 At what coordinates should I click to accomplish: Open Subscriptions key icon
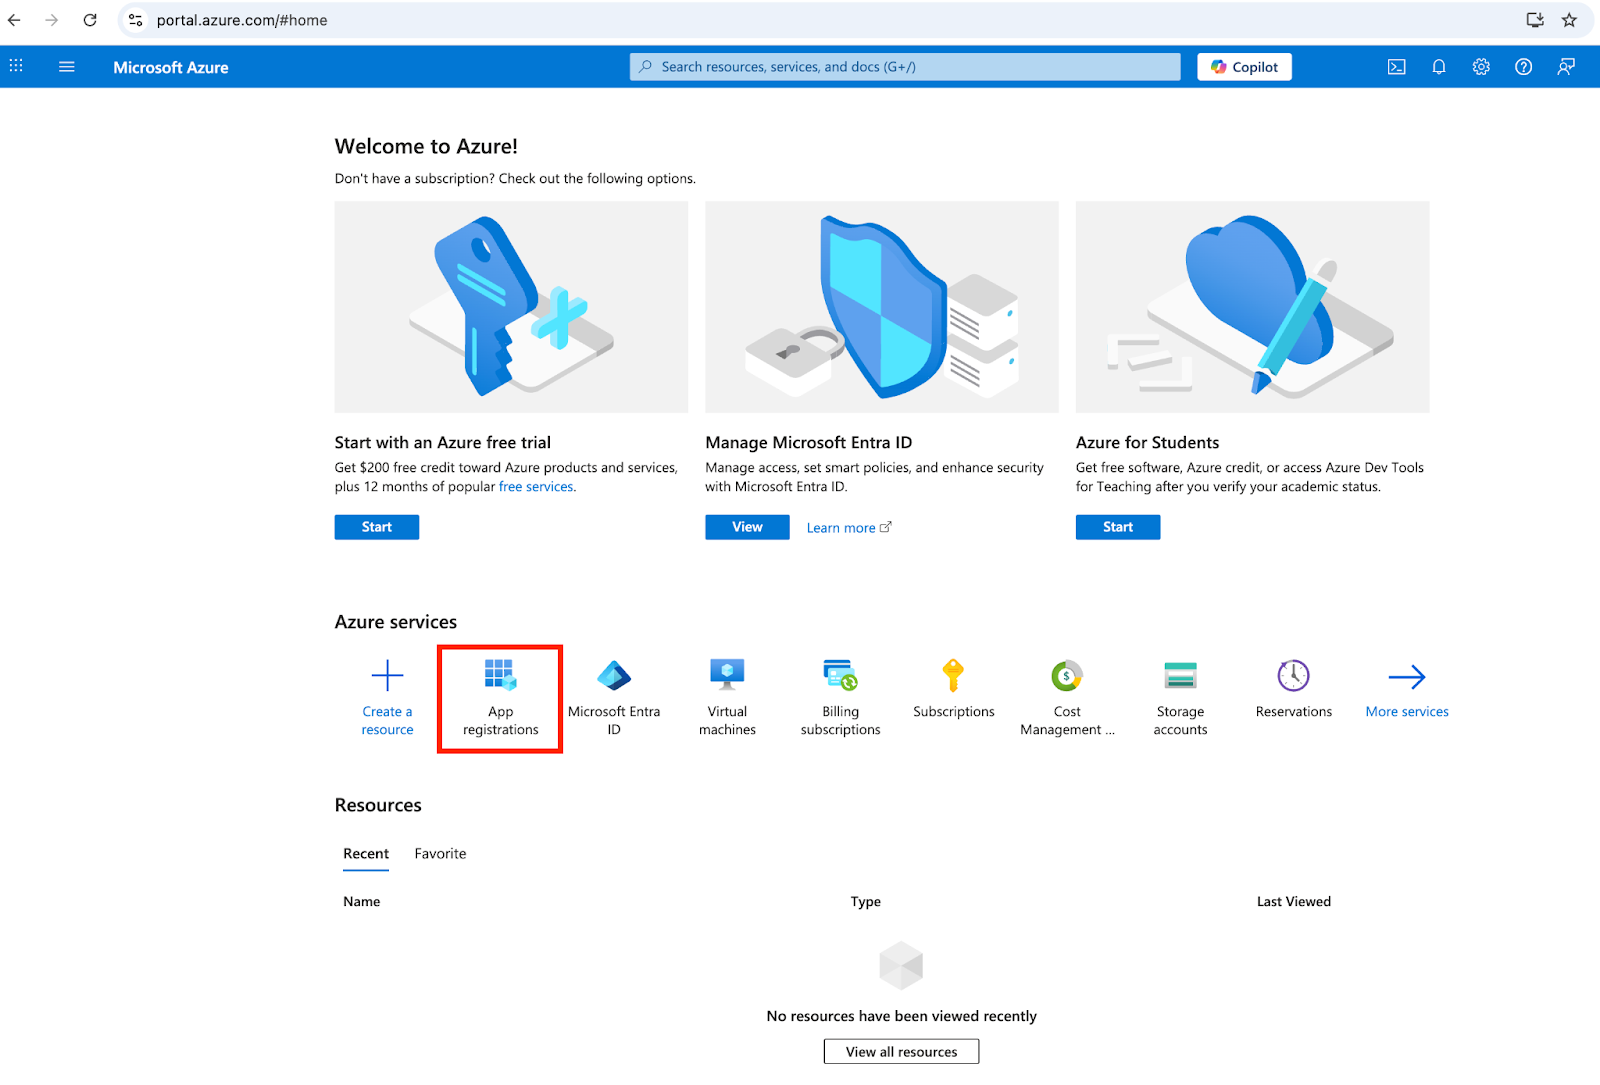coord(953,676)
